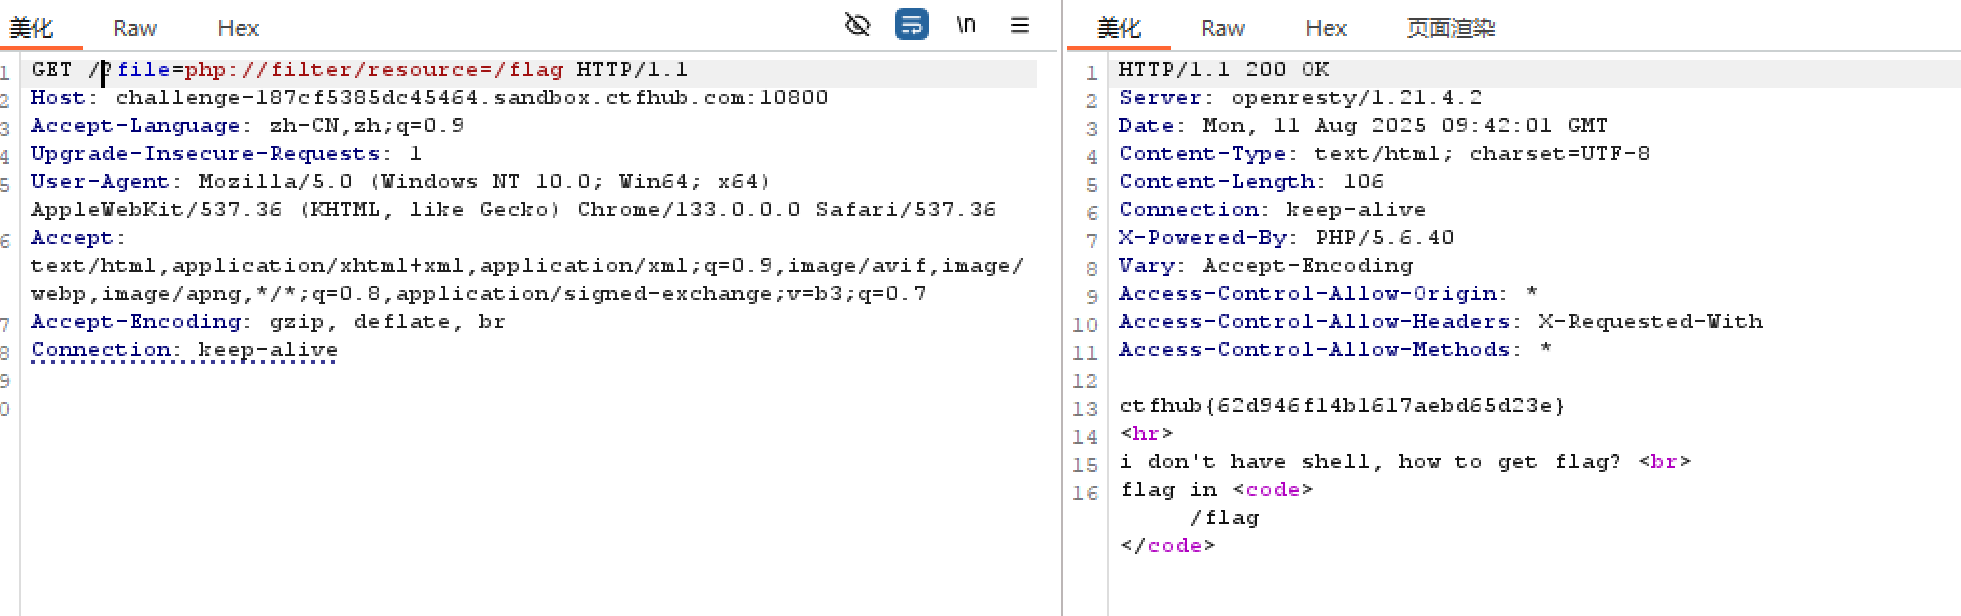Screen dimensions: 1961x616
Task: Switch to the Raw tab in request panel
Action: click(x=135, y=28)
